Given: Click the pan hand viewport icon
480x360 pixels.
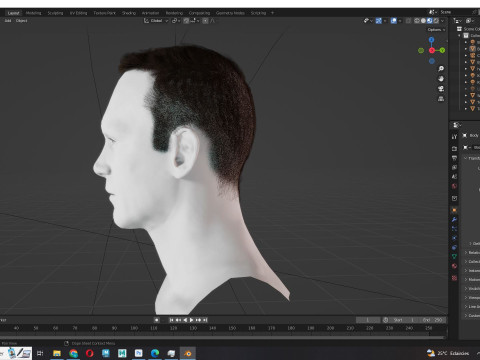Looking at the screenshot, I should 441,79.
